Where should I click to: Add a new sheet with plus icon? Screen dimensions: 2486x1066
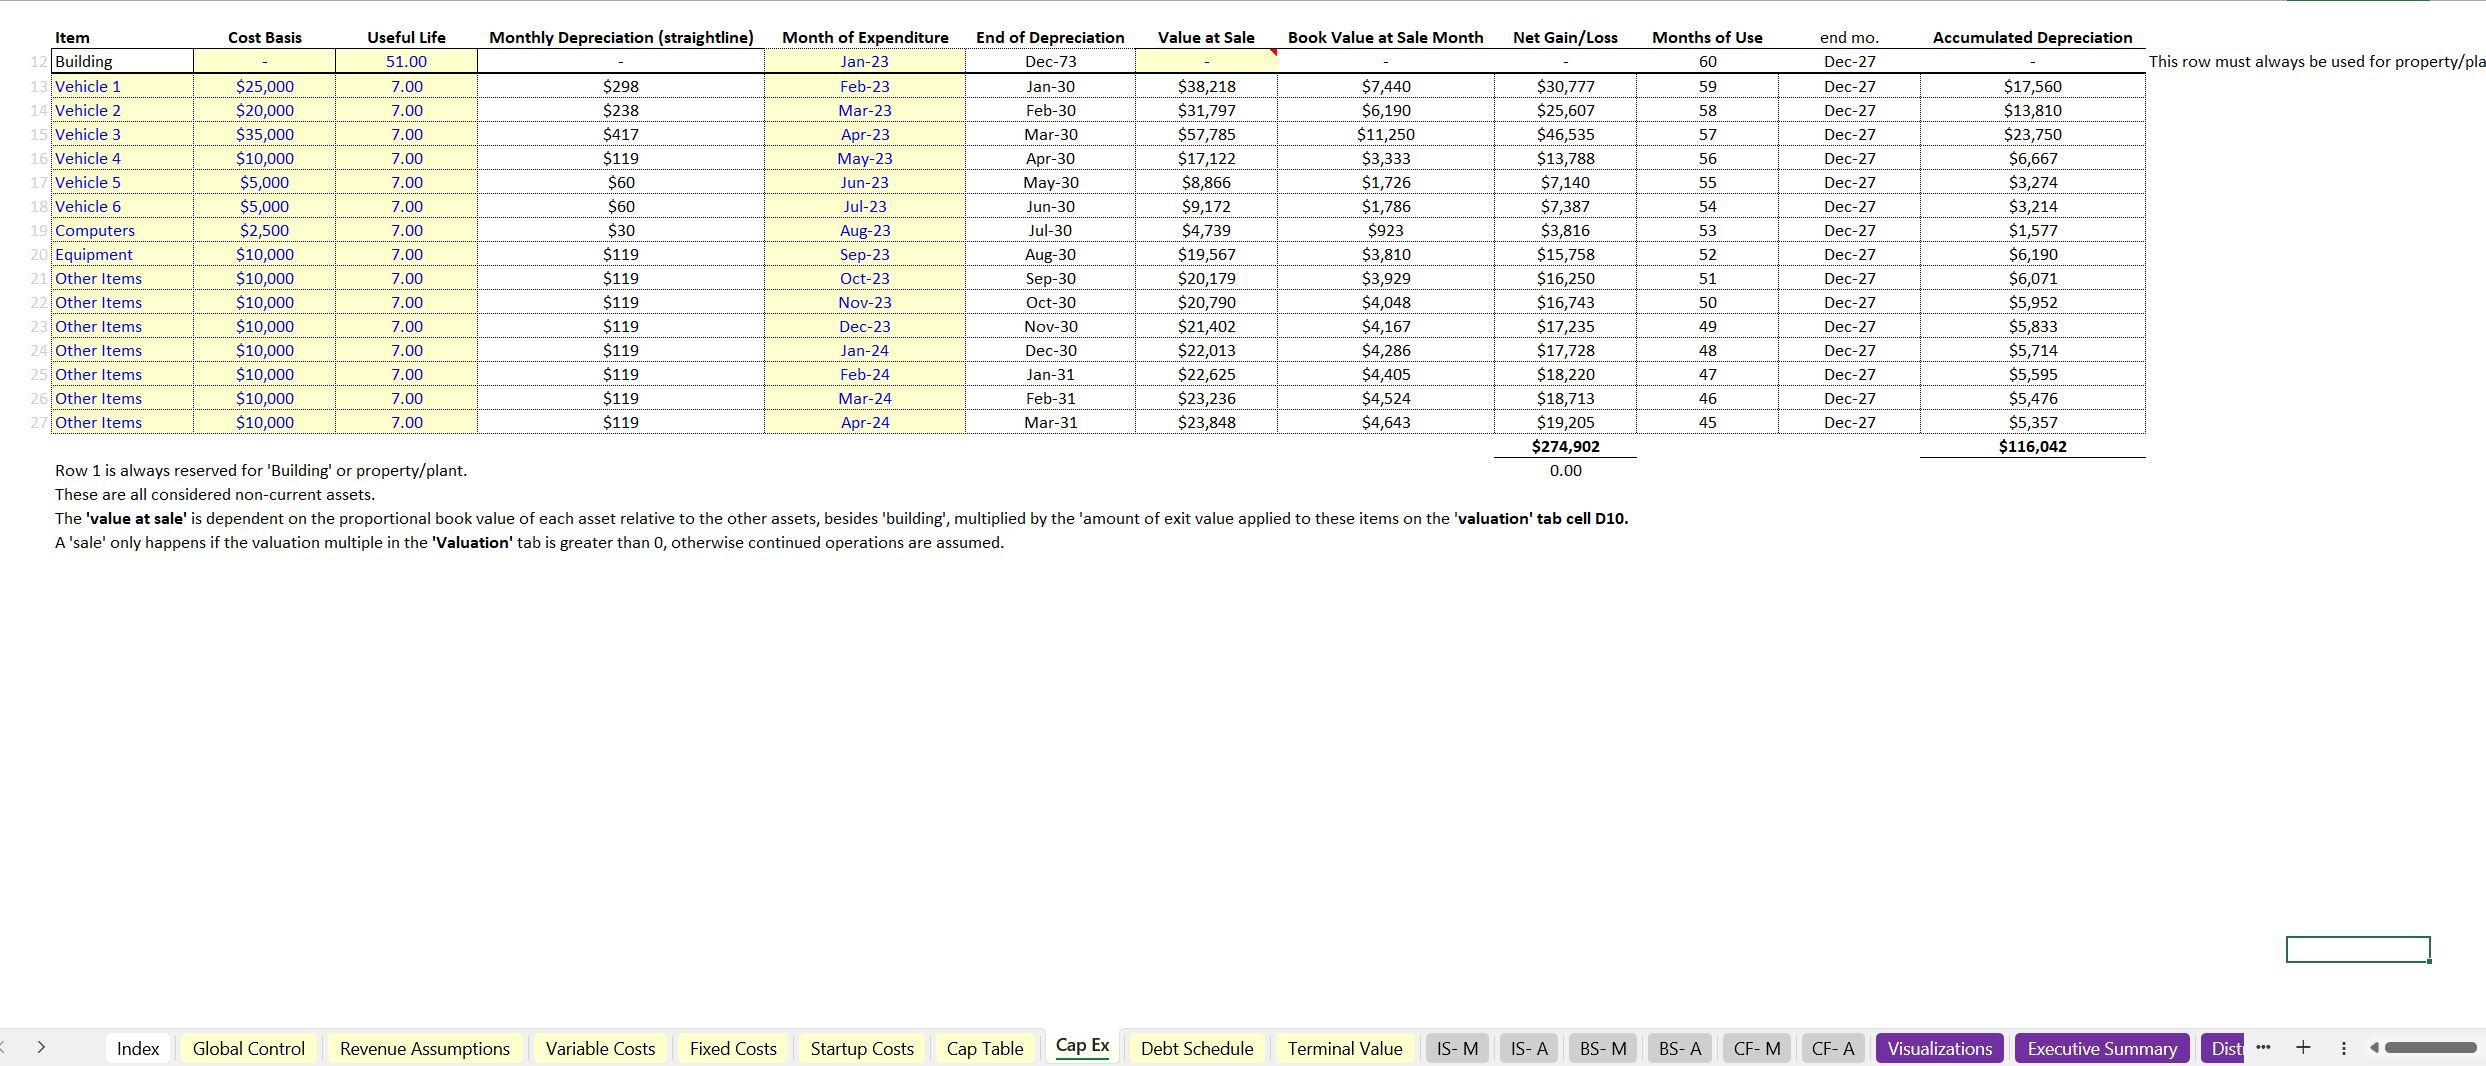tap(2303, 1047)
